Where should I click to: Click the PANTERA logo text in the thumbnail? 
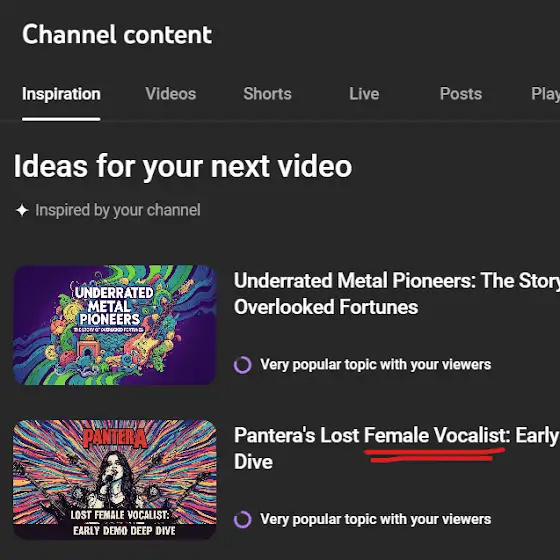(x=115, y=438)
